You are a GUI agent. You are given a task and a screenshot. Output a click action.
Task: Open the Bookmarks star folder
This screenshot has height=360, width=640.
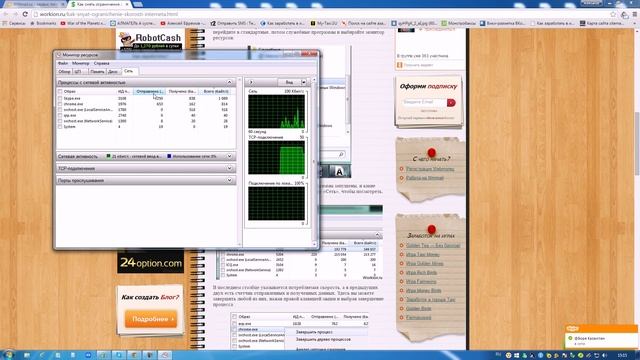click(43, 23)
